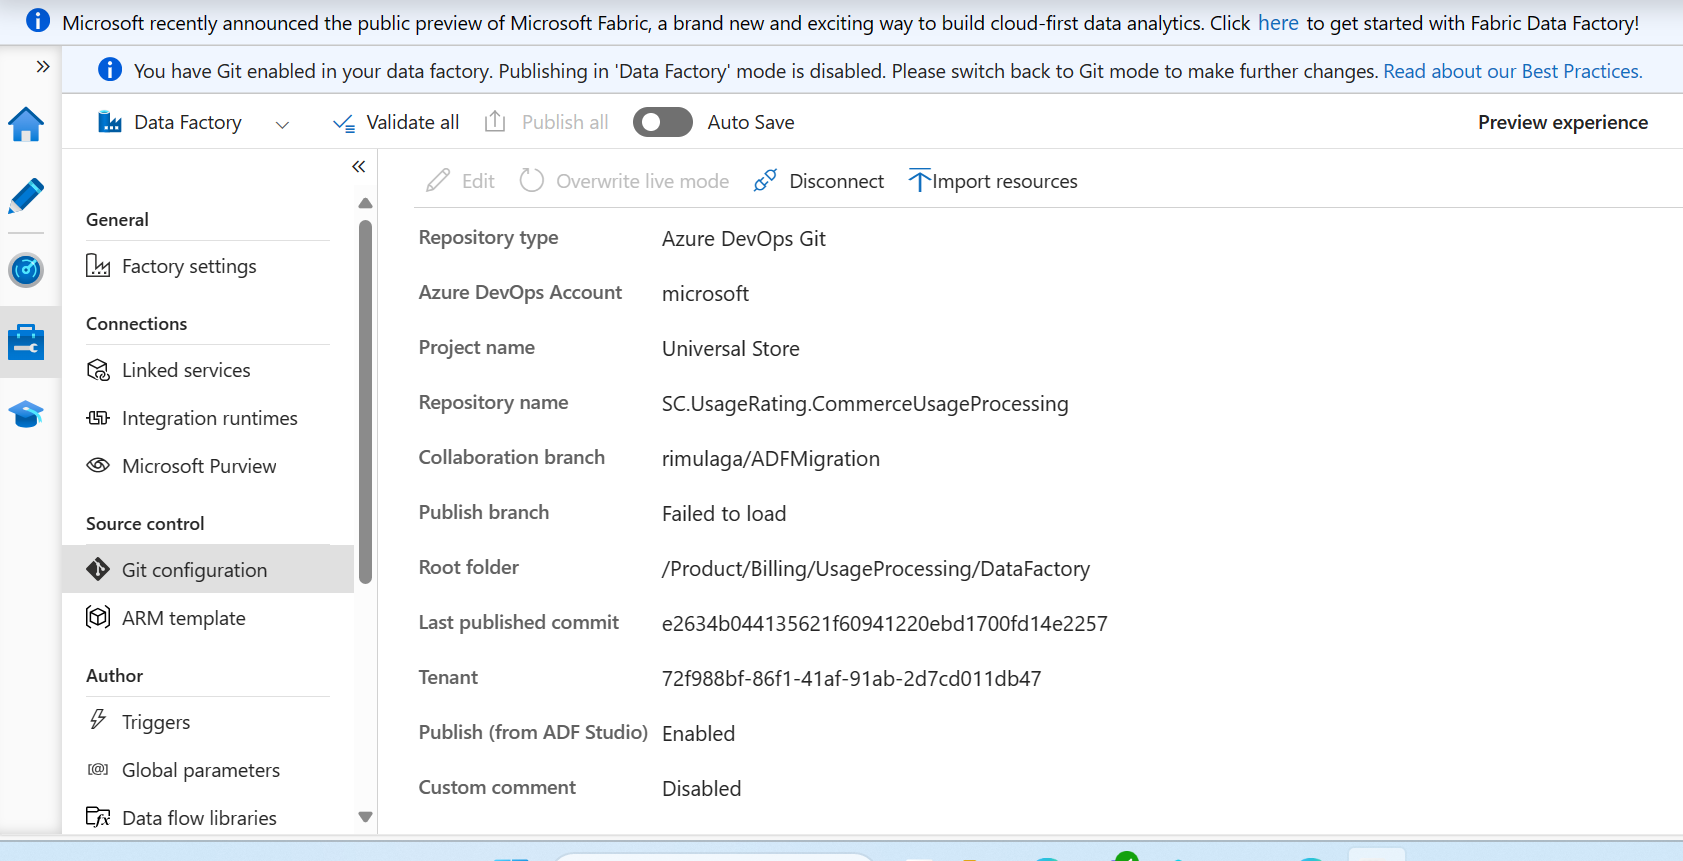Click the Git configuration diamond icon
This screenshot has width=1683, height=861.
point(98,569)
